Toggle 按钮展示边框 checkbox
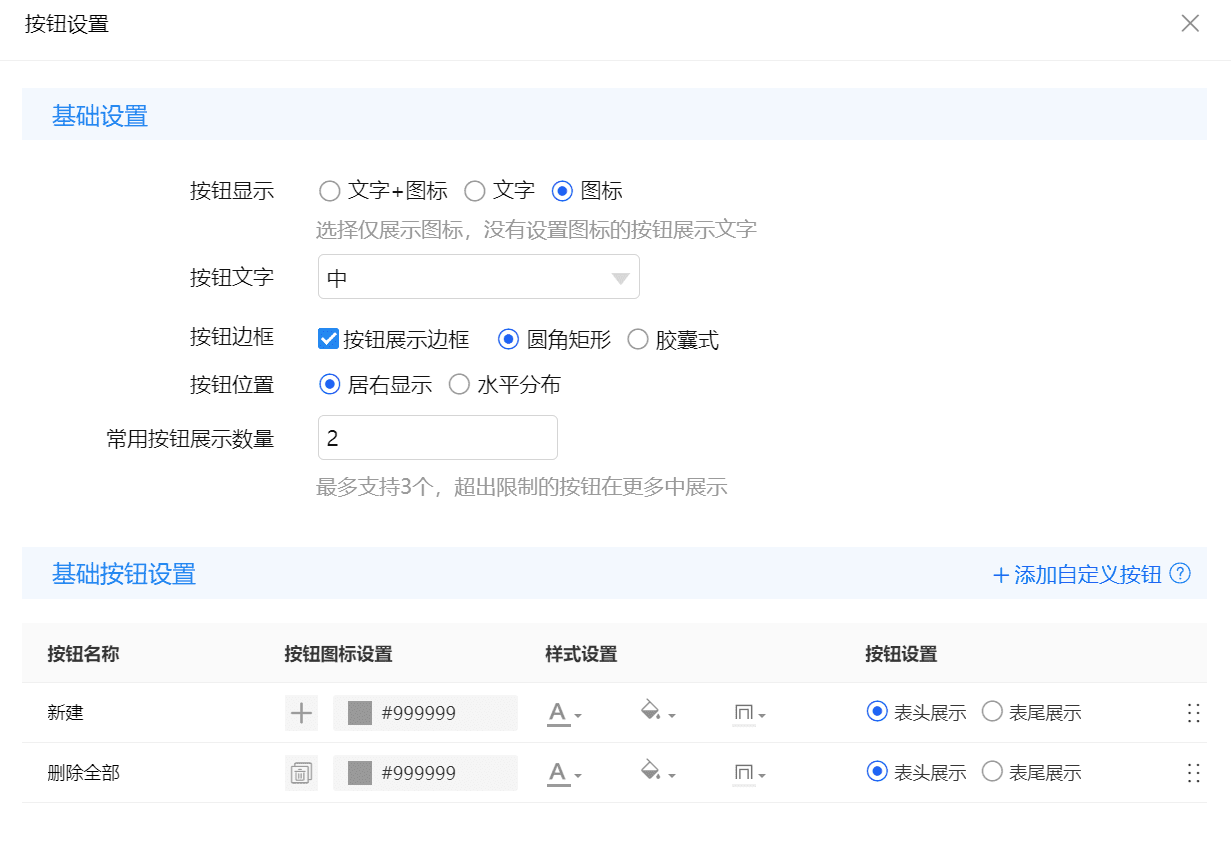Image resolution: width=1231 pixels, height=841 pixels. 328,339
